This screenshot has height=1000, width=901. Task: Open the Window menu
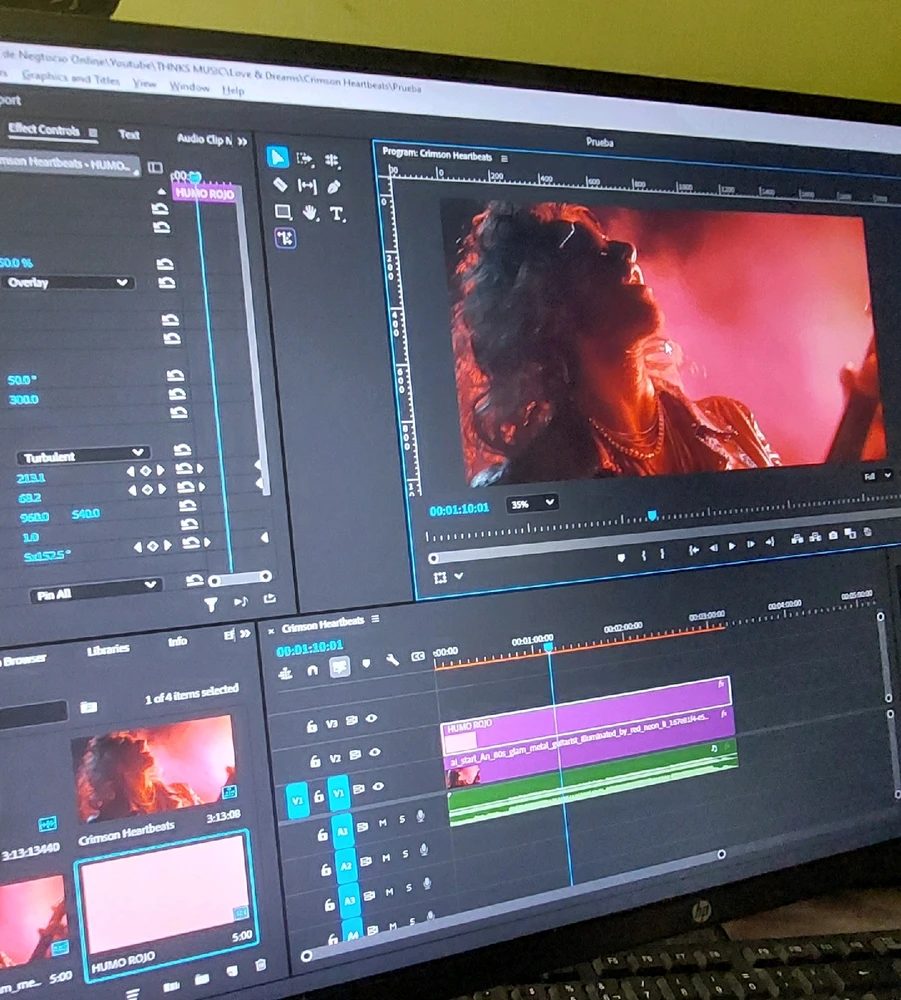[189, 88]
